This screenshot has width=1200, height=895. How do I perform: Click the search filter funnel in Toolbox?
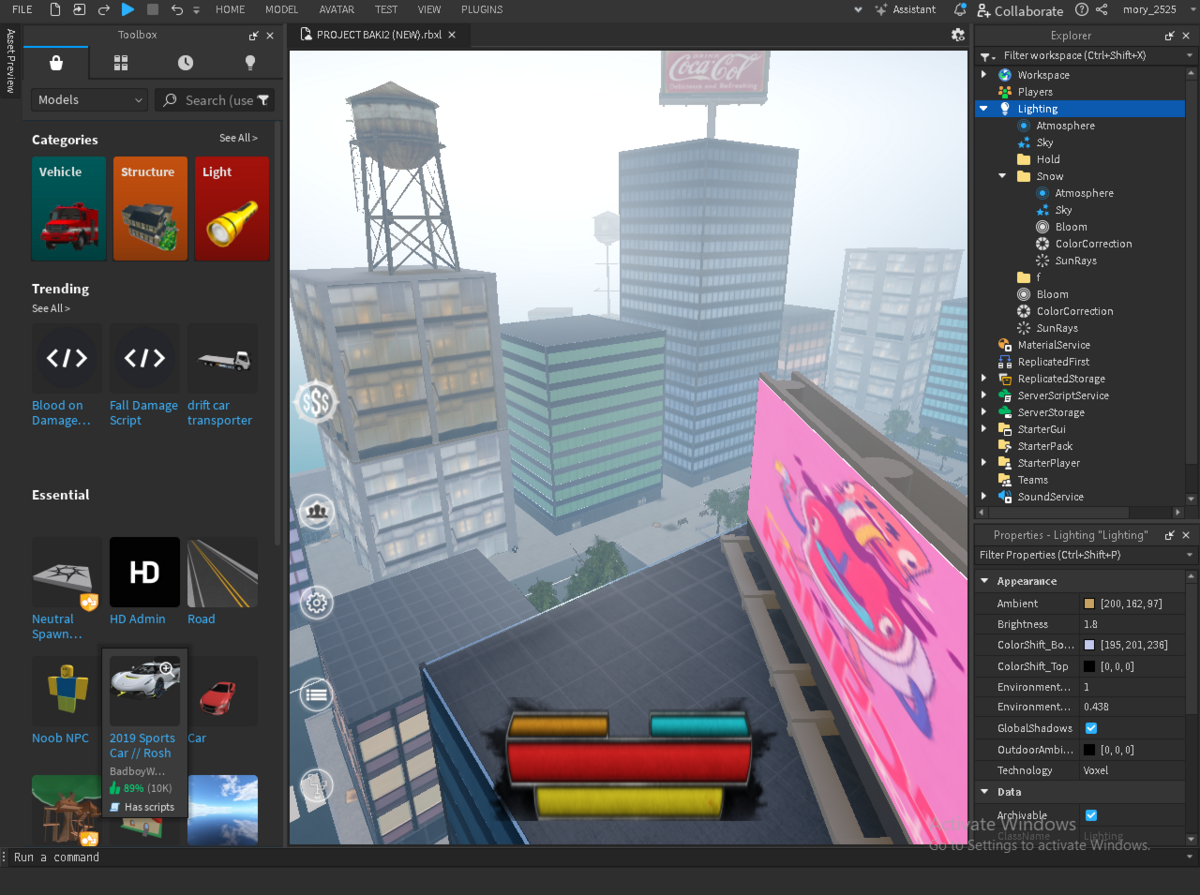263,100
